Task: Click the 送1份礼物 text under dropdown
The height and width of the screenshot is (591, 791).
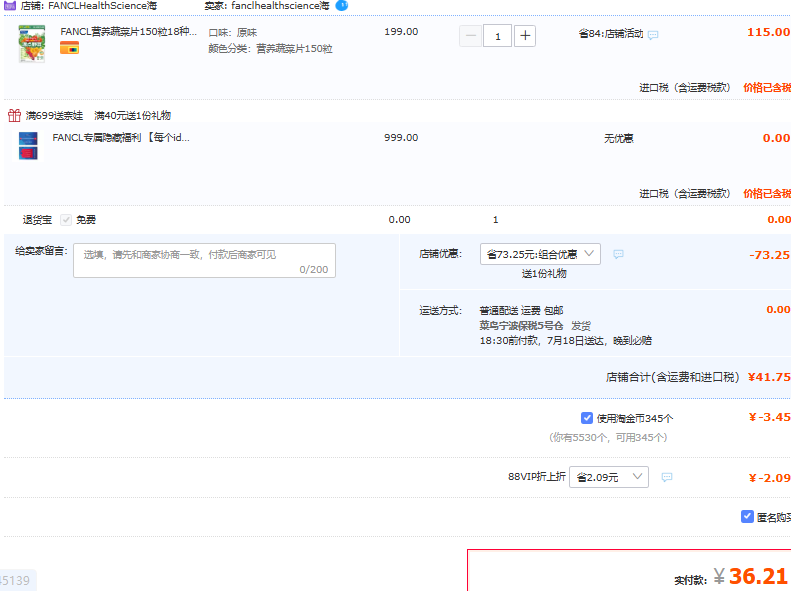Action: (x=544, y=274)
